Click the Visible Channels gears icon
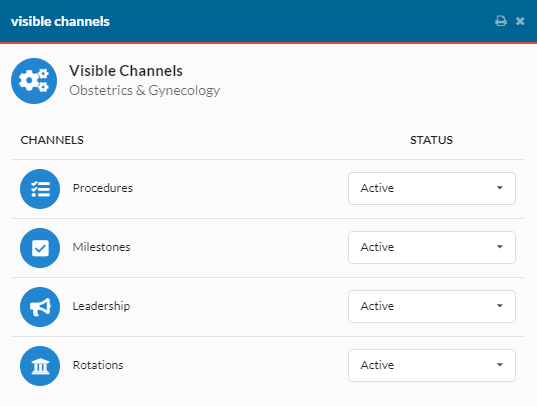This screenshot has width=537, height=406. [34, 81]
